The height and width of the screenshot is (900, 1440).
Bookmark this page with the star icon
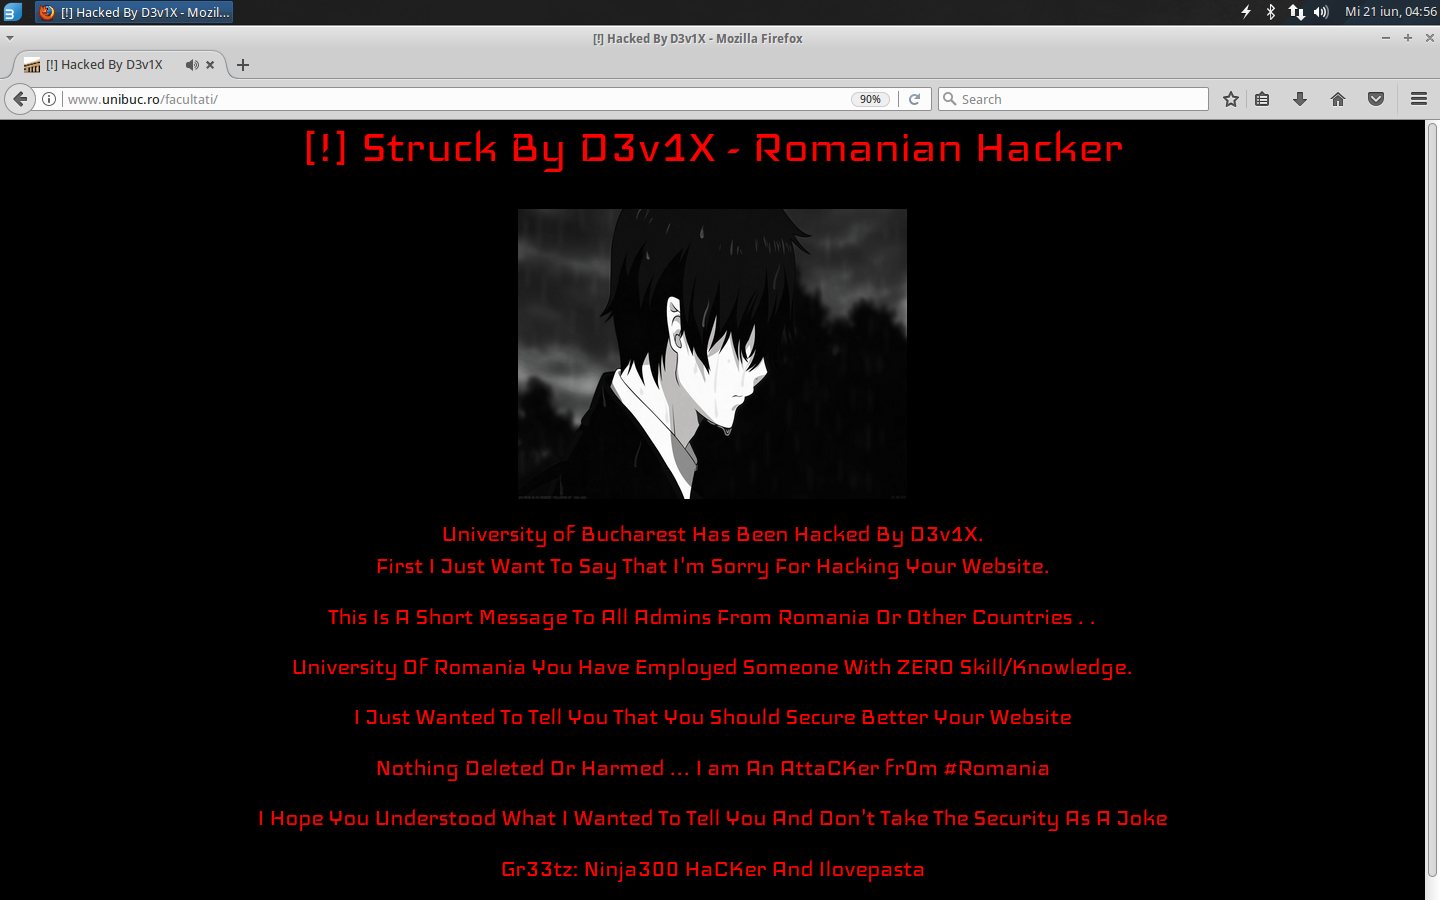(x=1231, y=99)
